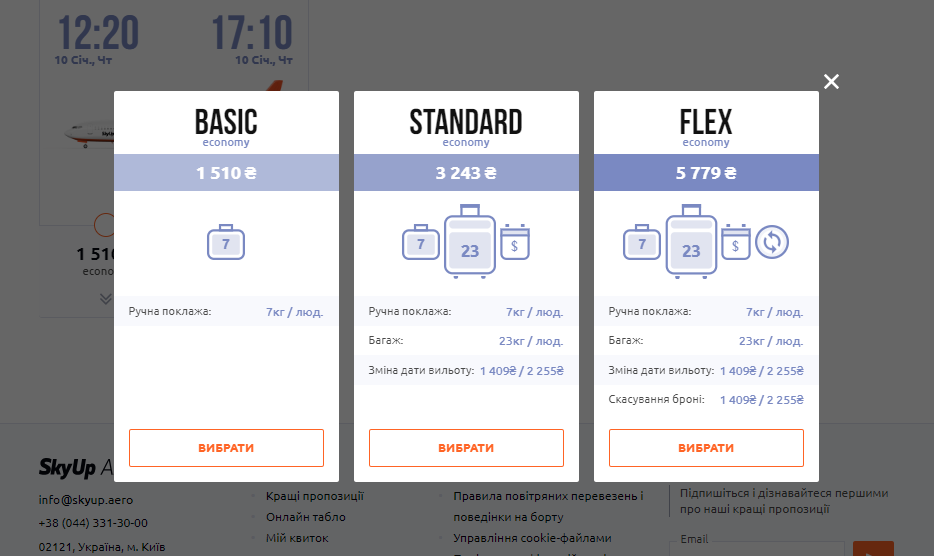Click the info@skyup.aero email link

point(86,499)
